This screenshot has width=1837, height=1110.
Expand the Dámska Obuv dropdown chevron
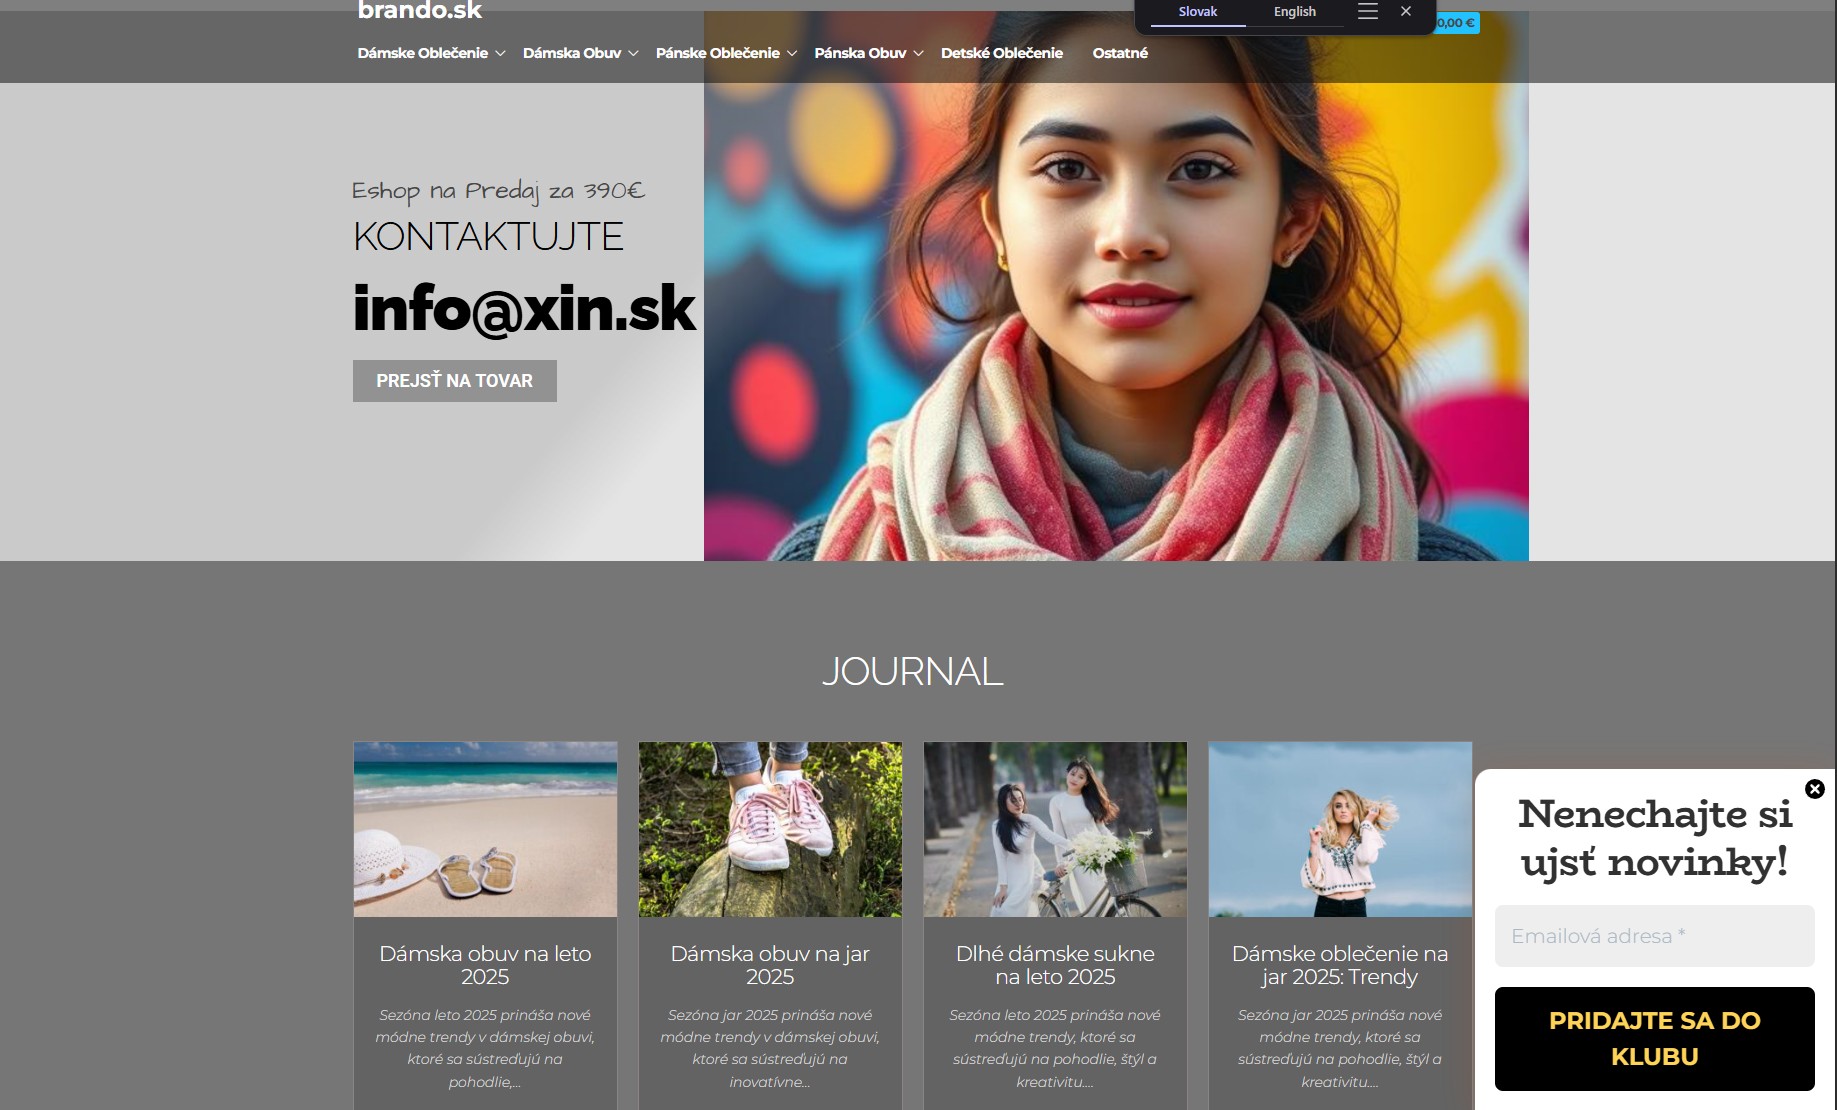point(633,54)
